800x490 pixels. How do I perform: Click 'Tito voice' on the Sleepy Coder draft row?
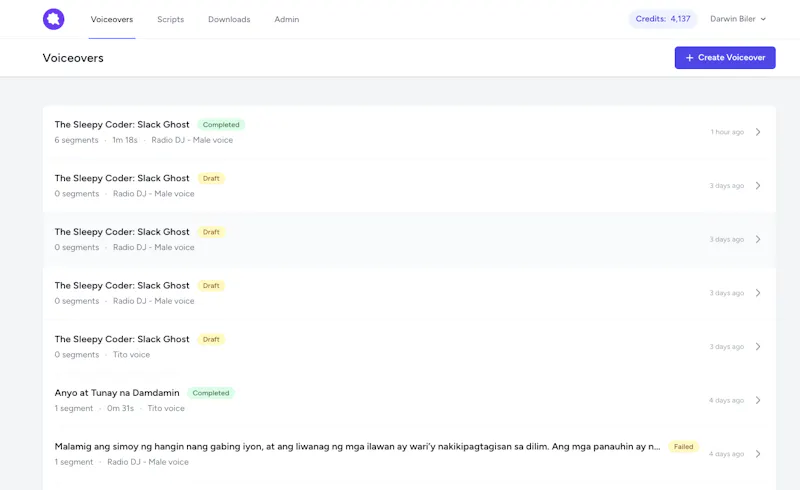[x=132, y=355]
